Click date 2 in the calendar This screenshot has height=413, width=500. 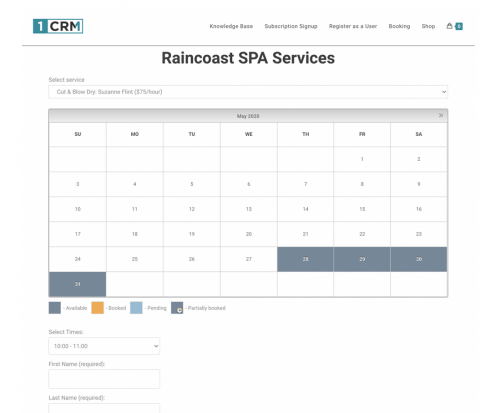[x=419, y=159]
